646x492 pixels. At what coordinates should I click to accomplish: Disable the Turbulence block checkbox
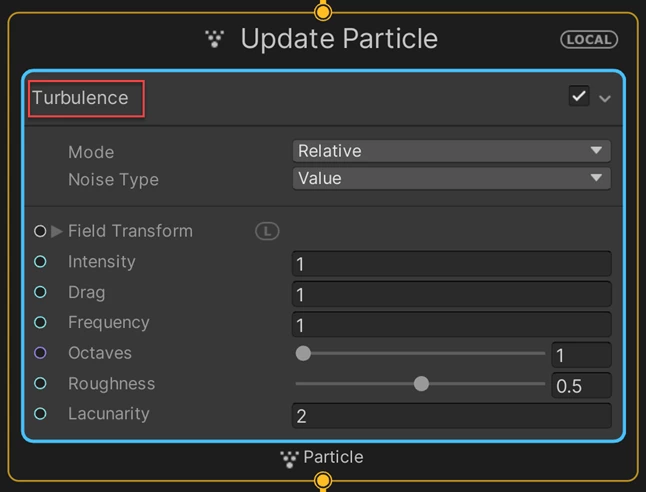[578, 96]
